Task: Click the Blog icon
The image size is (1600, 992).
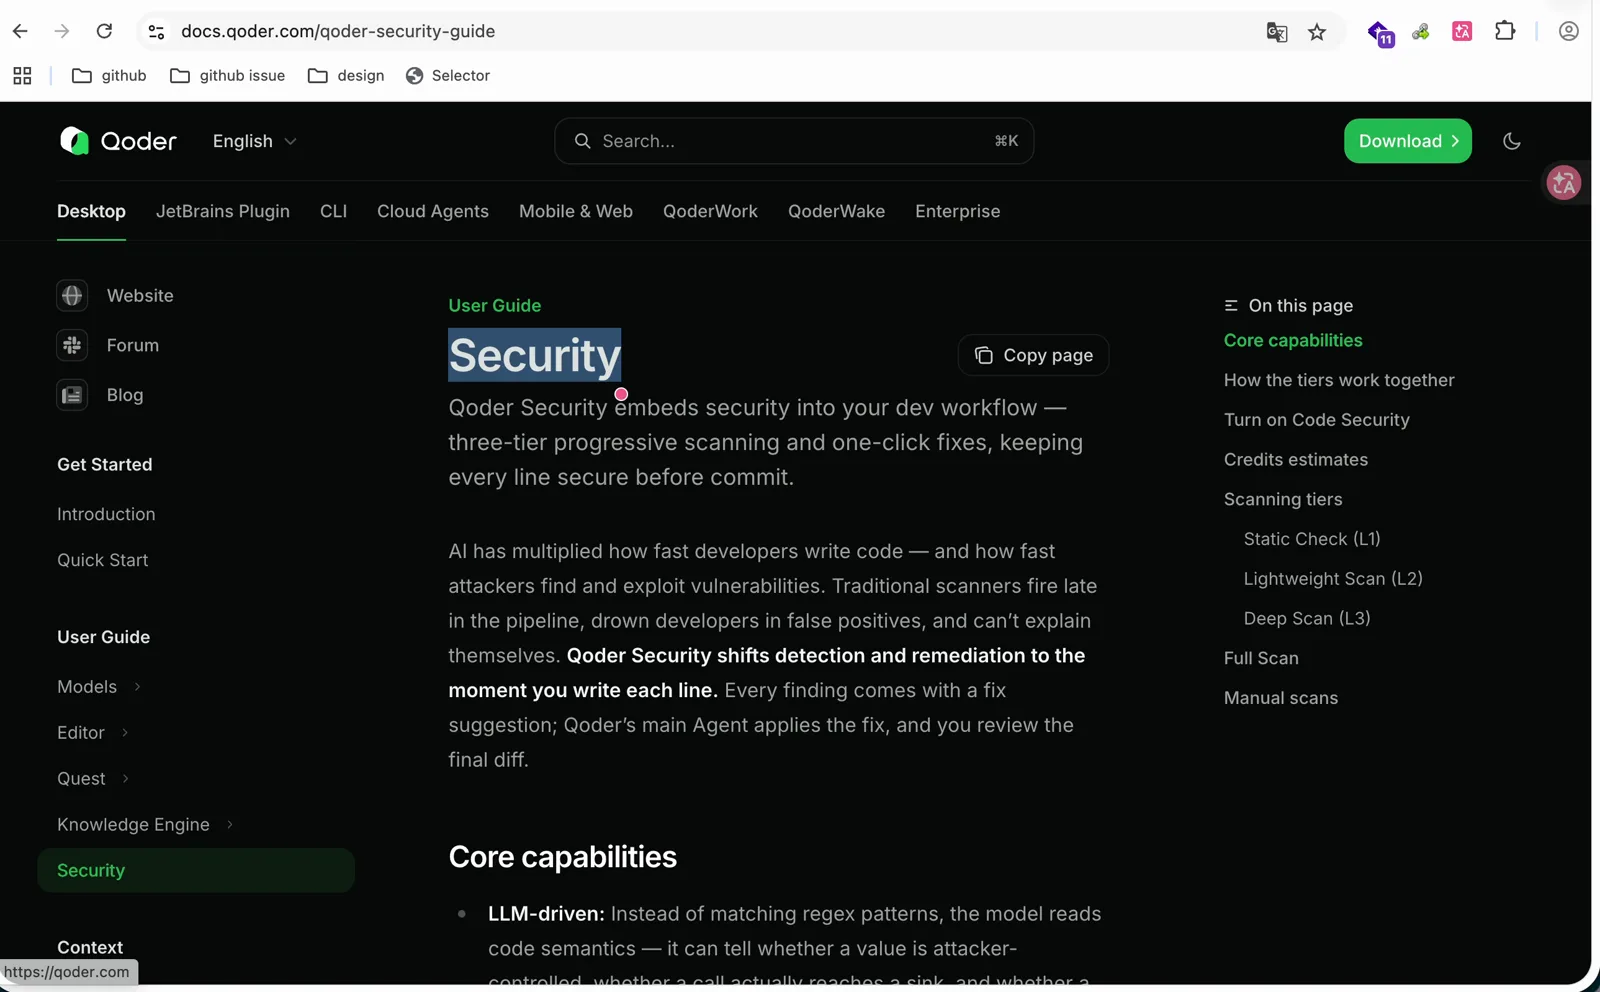Action: tap(72, 395)
